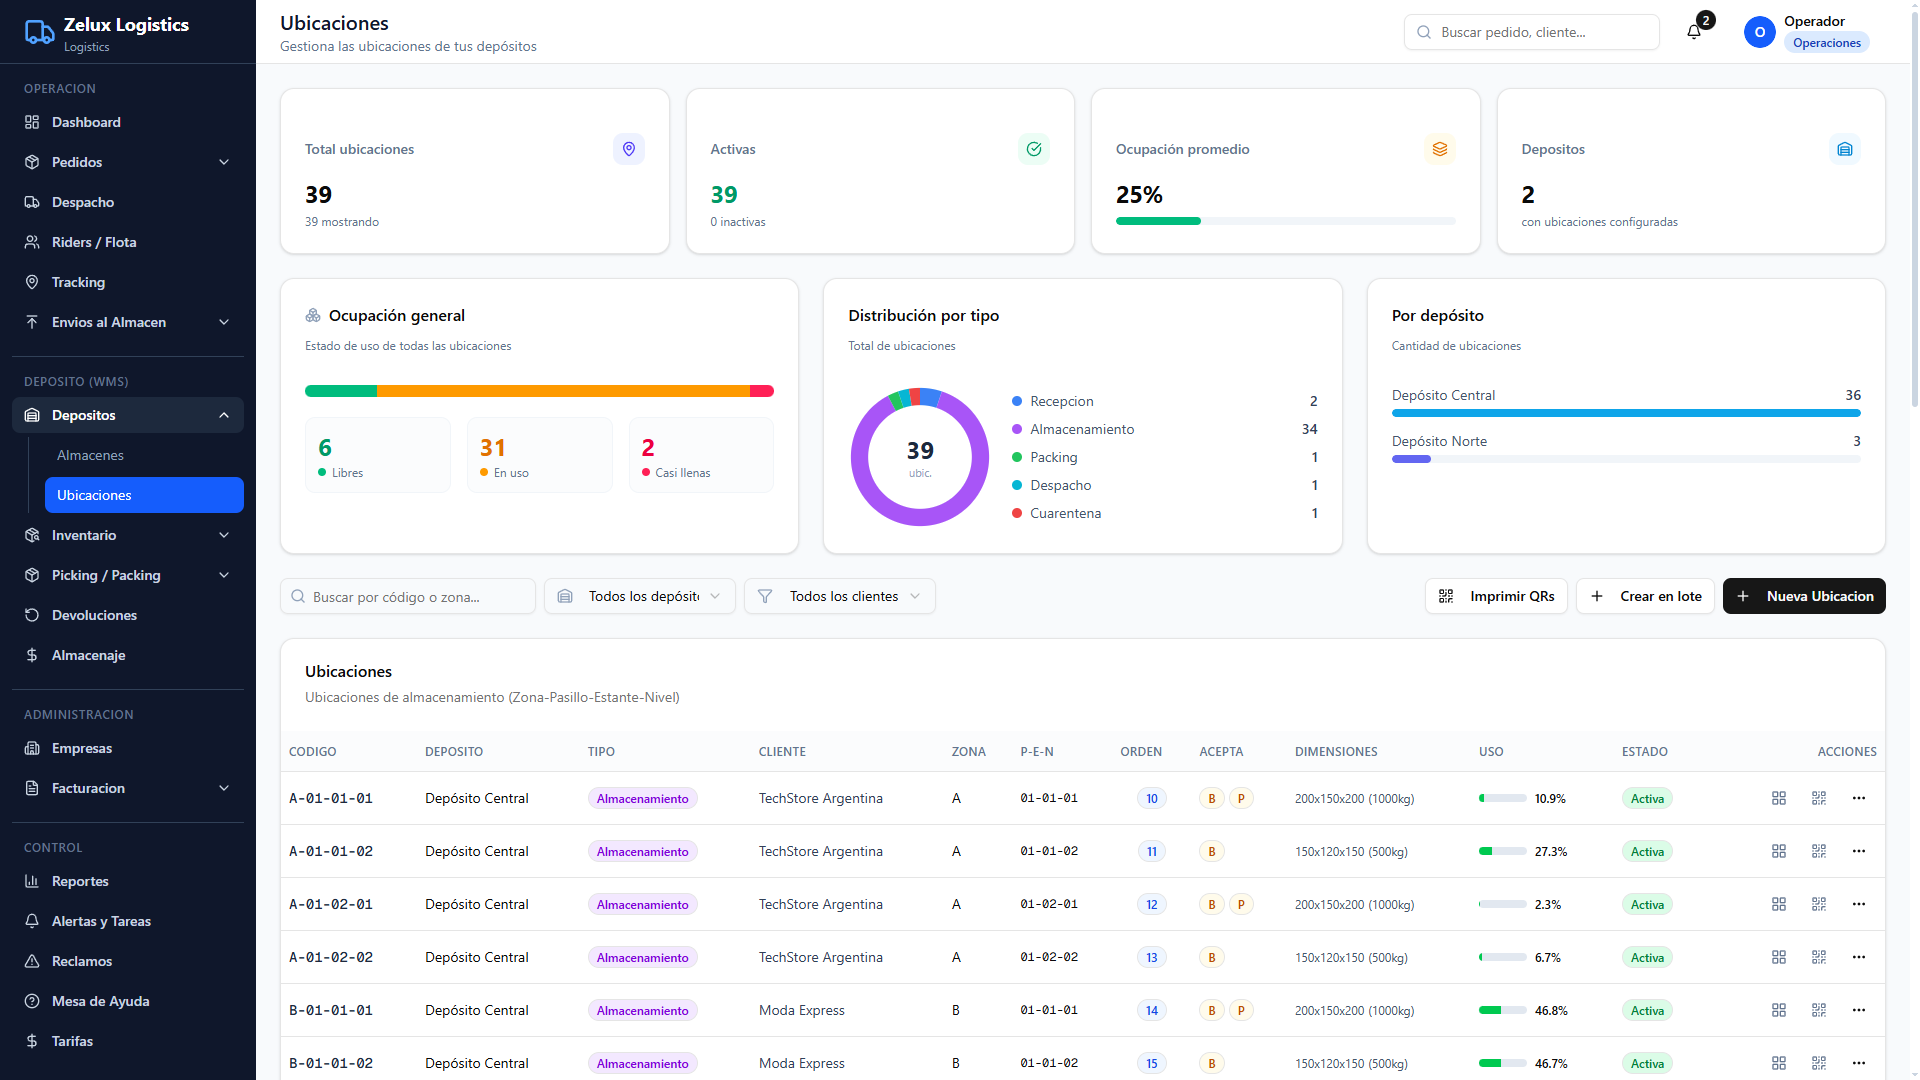Viewport: 1920px width, 1080px height.
Task: Click the check icon in Activas card
Action: point(1034,149)
